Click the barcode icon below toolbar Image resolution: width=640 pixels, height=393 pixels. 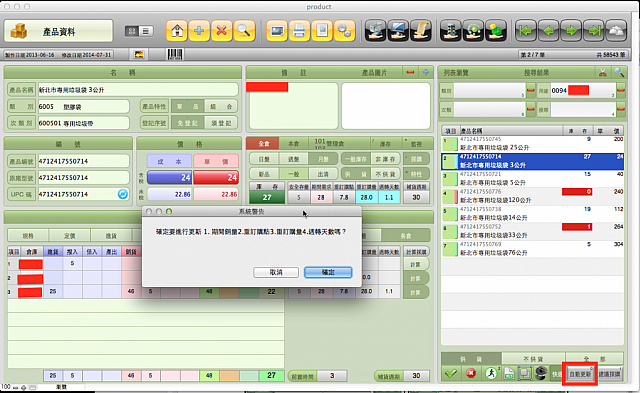pyautogui.click(x=175, y=54)
